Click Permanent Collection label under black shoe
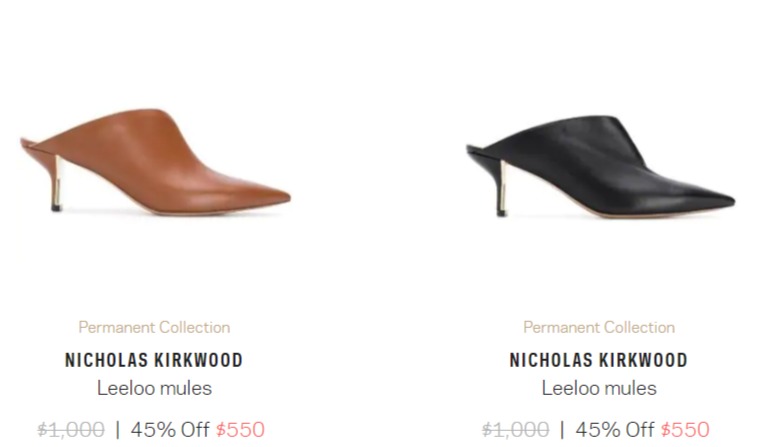This screenshot has height=447, width=761. coord(599,327)
